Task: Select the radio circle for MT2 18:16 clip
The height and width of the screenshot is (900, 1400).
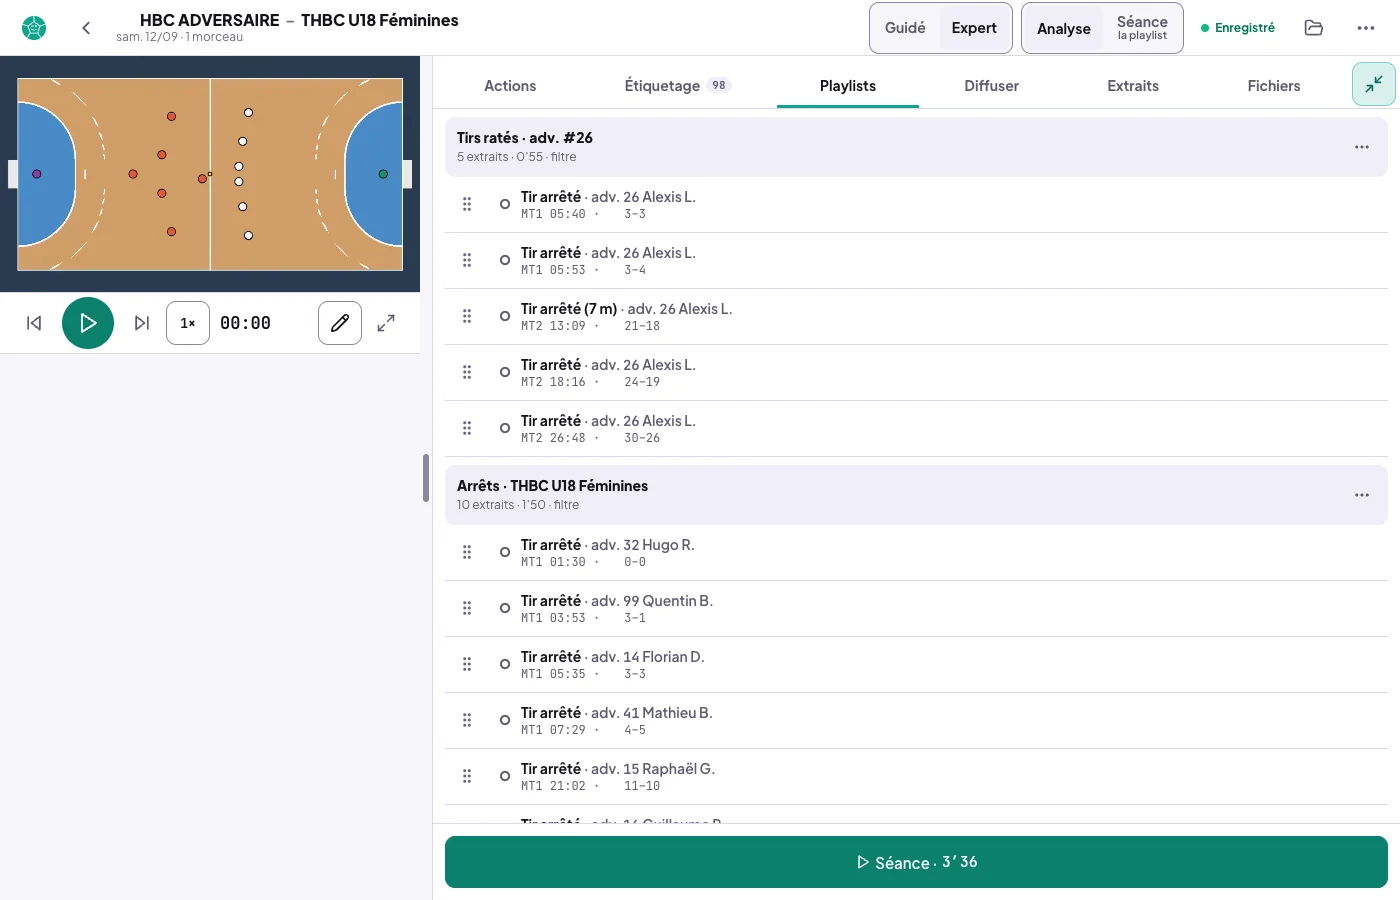Action: [505, 372]
